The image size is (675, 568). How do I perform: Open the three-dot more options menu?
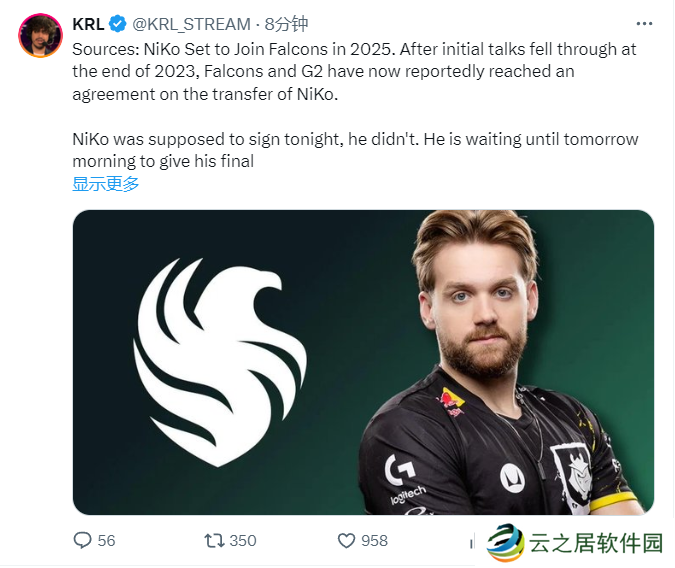pyautogui.click(x=644, y=24)
